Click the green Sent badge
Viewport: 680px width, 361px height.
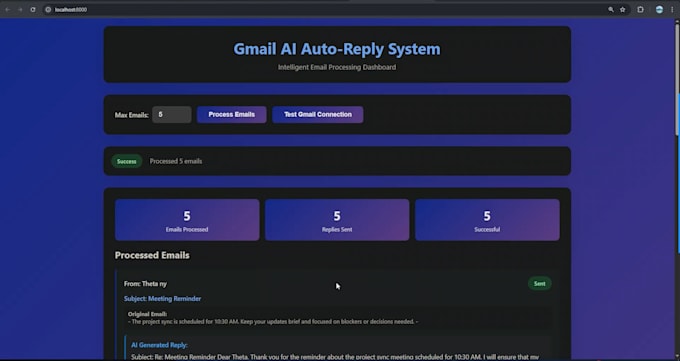pyautogui.click(x=539, y=284)
